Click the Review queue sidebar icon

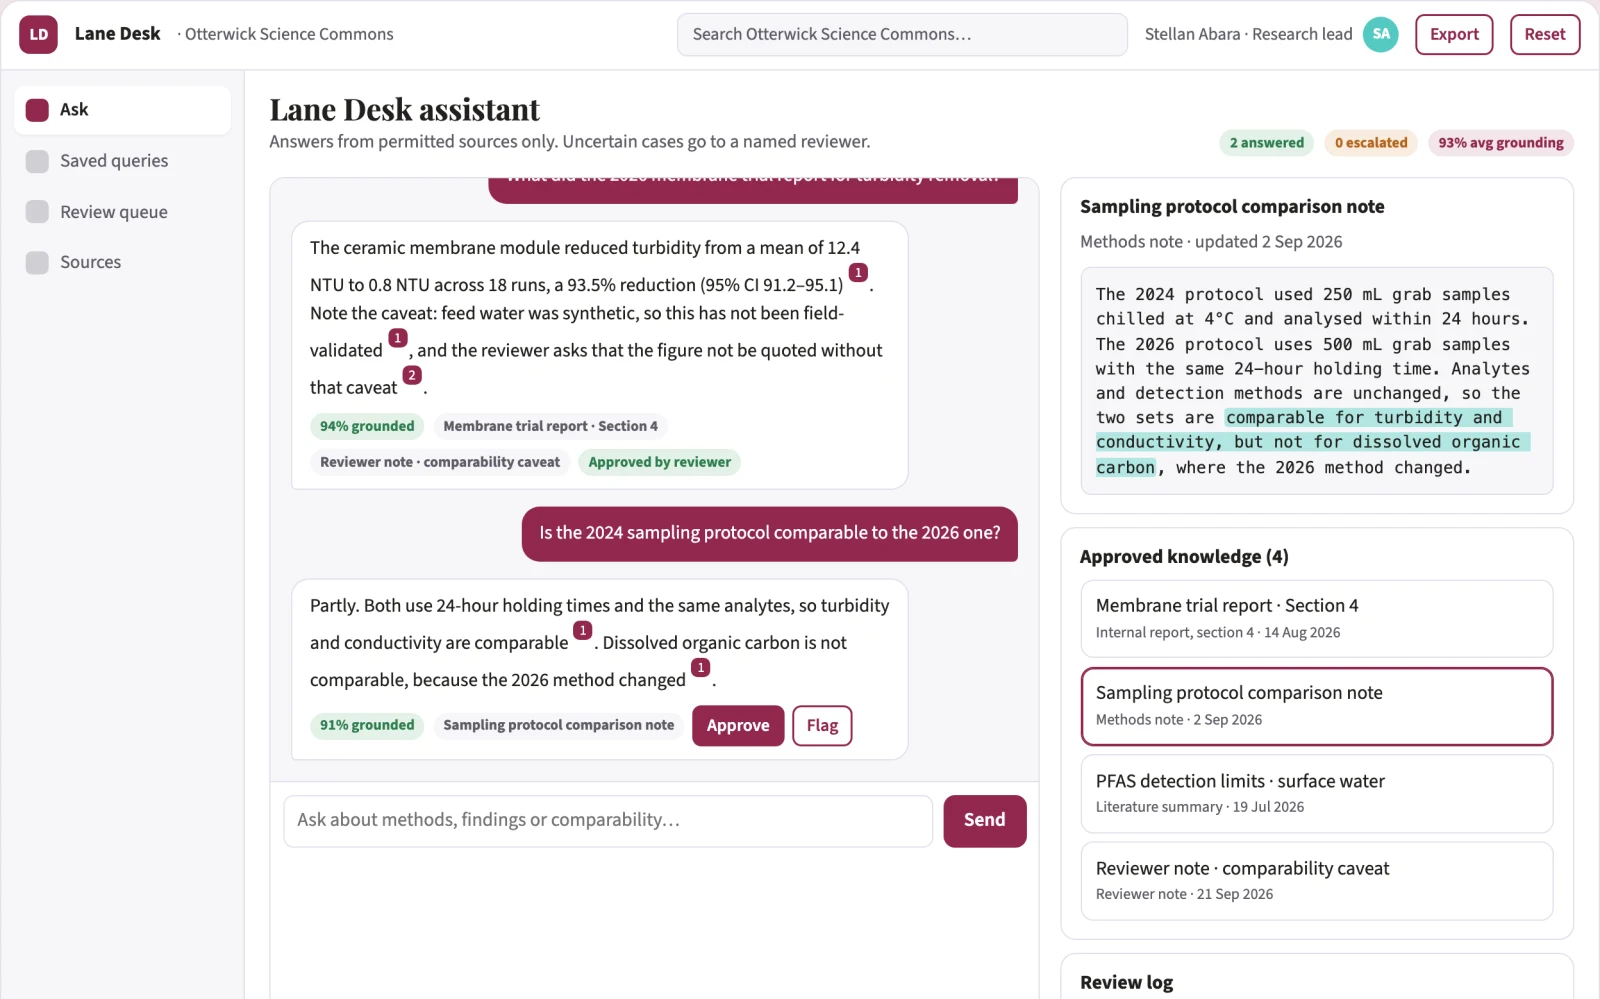pos(37,212)
